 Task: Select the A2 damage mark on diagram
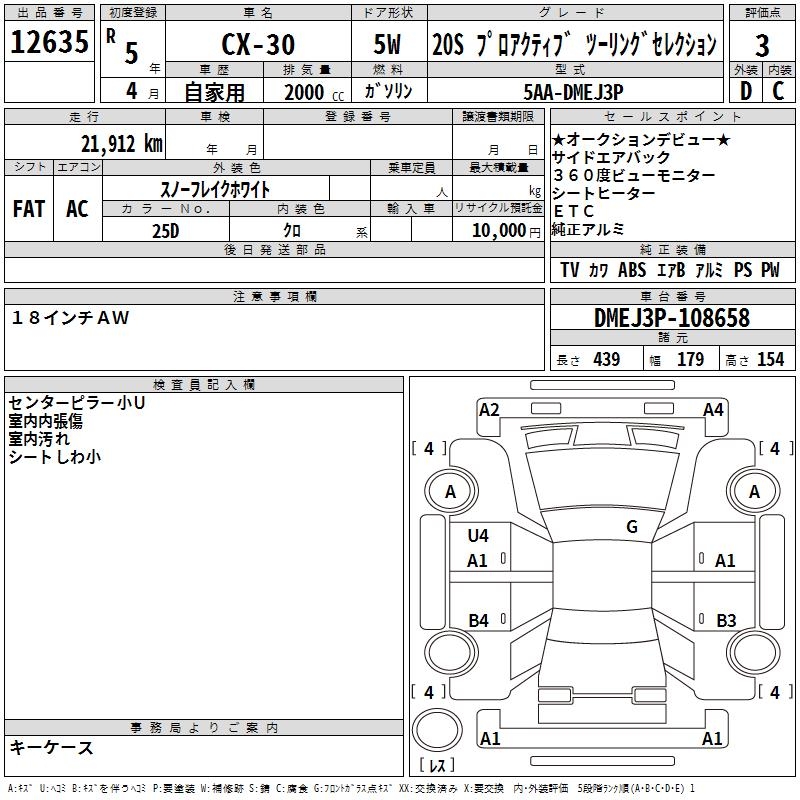click(x=489, y=410)
